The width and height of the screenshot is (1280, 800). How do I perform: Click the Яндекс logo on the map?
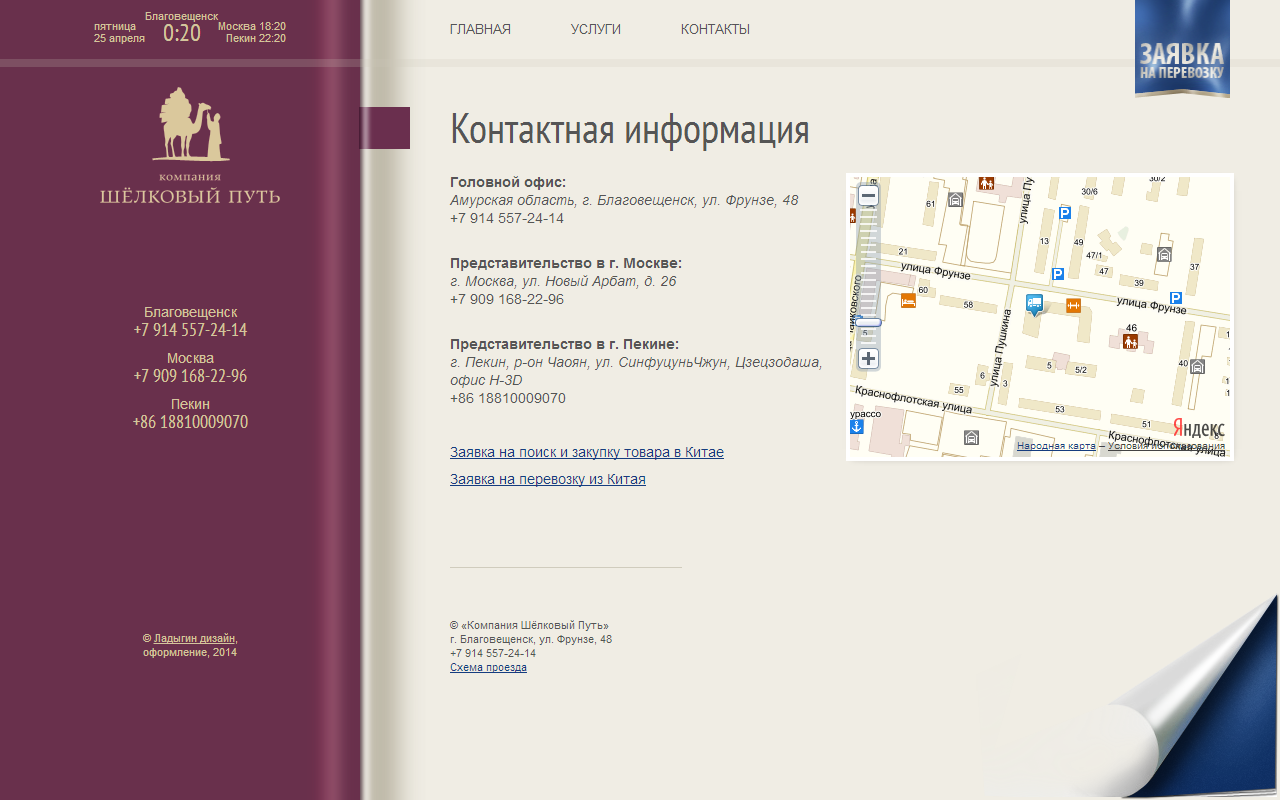point(1198,428)
